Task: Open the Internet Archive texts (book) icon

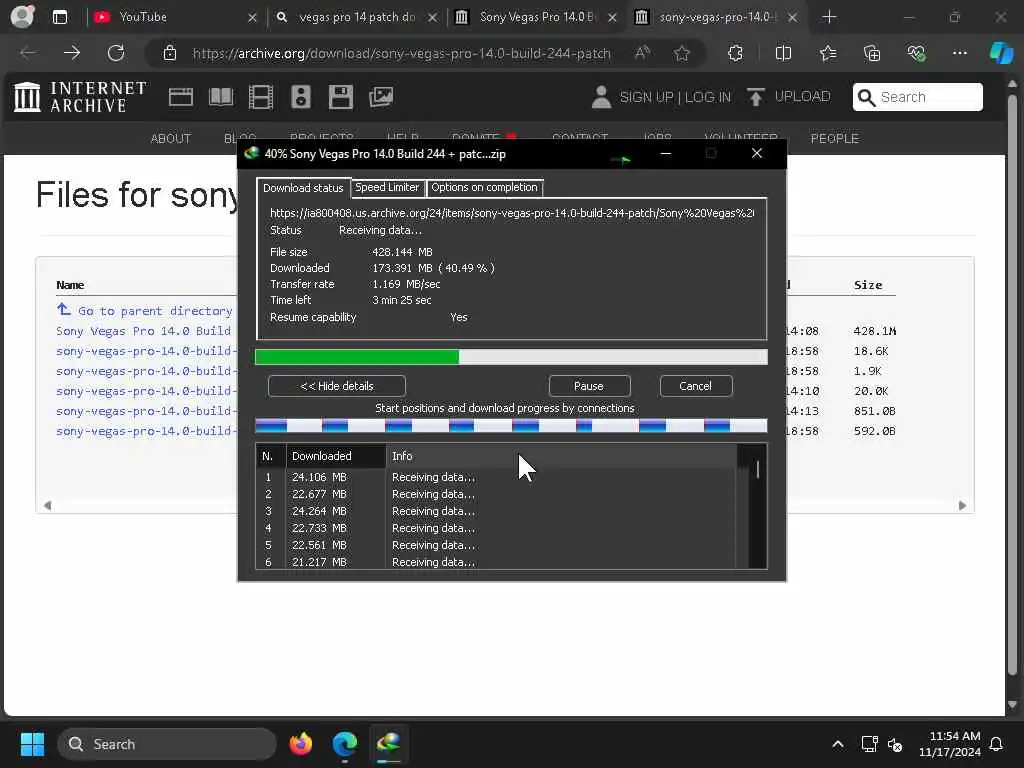Action: [x=221, y=97]
